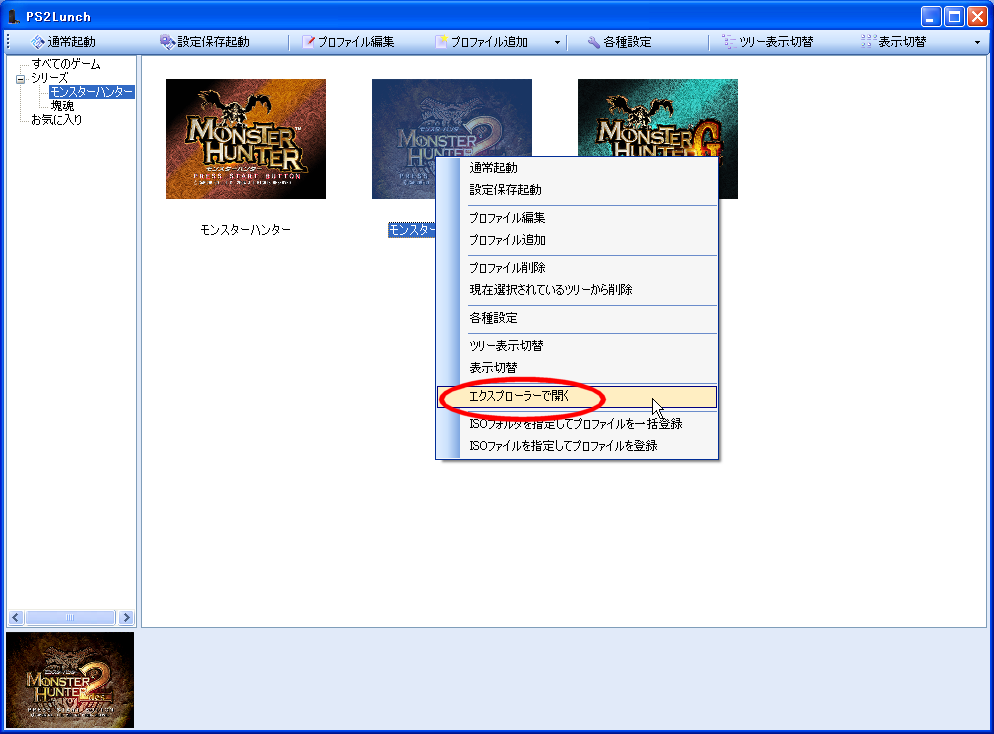The height and width of the screenshot is (734, 994).
Task: Select the orange Monster Hunter thumbnail
Action: tap(246, 139)
